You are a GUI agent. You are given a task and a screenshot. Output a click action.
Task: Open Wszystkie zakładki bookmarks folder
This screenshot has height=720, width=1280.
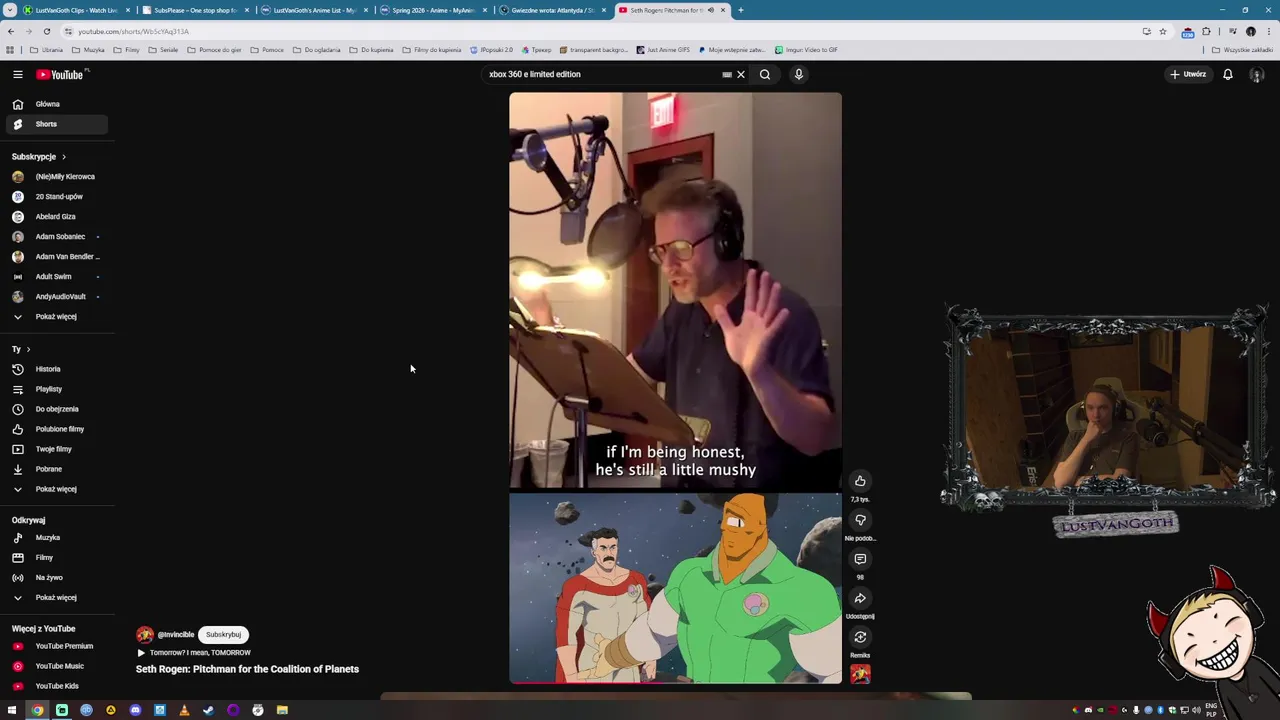click(x=1243, y=50)
